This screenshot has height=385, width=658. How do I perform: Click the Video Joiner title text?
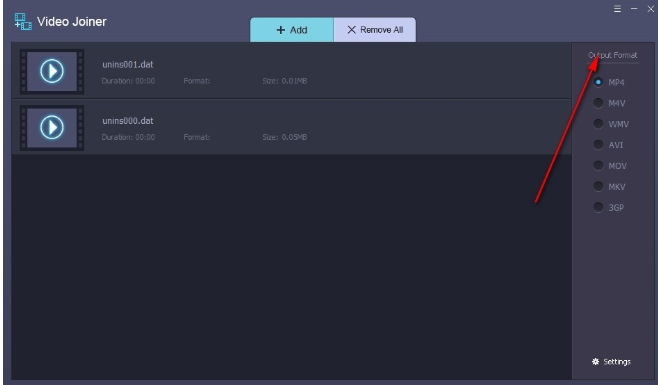pyautogui.click(x=72, y=21)
